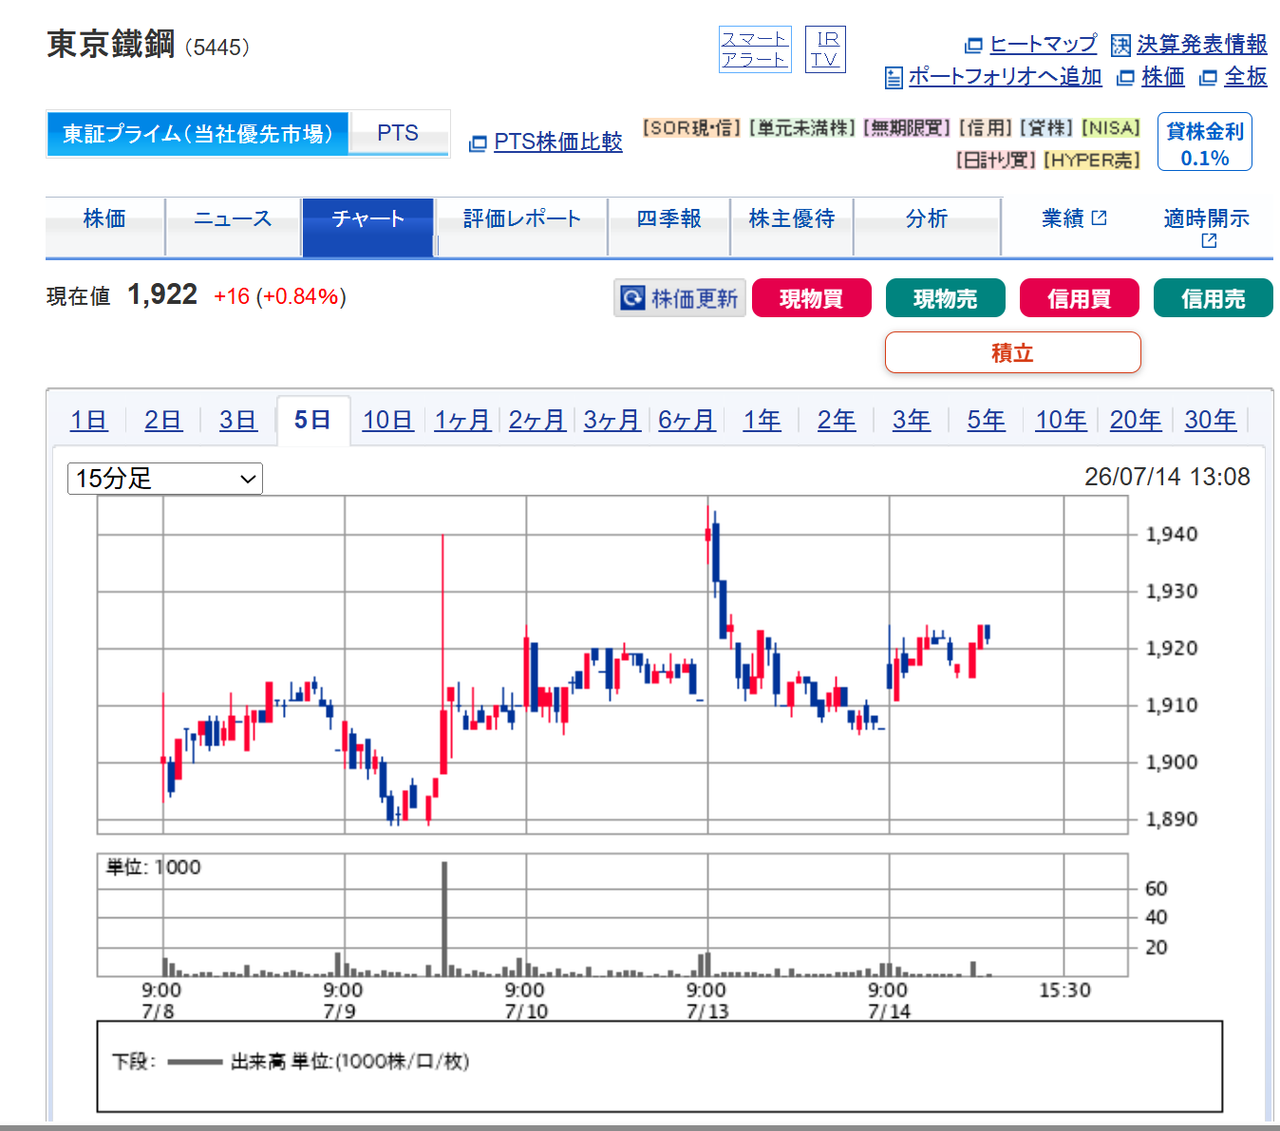
Task: Click the 東京鐵鋼 company name heading
Action: point(111,45)
